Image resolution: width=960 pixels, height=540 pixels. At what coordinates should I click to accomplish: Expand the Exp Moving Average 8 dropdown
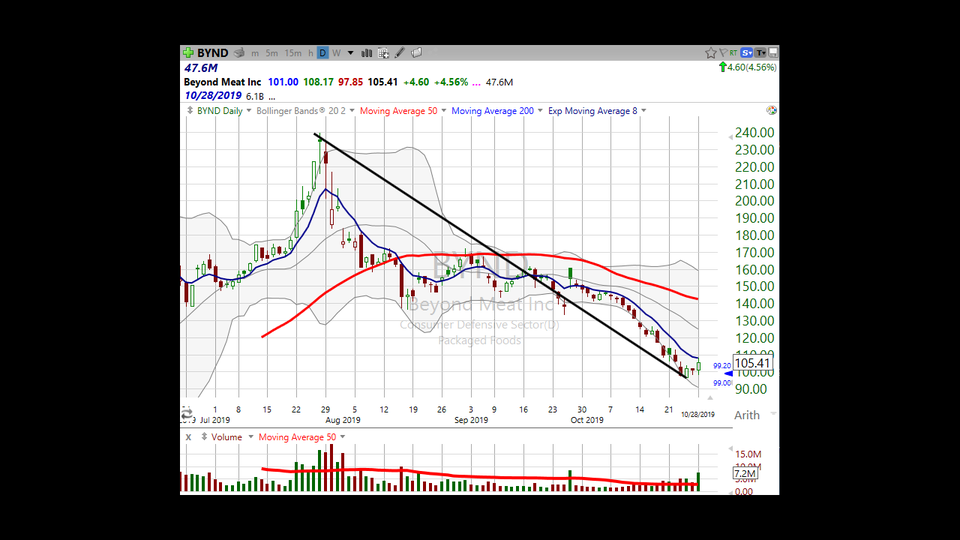pos(643,111)
